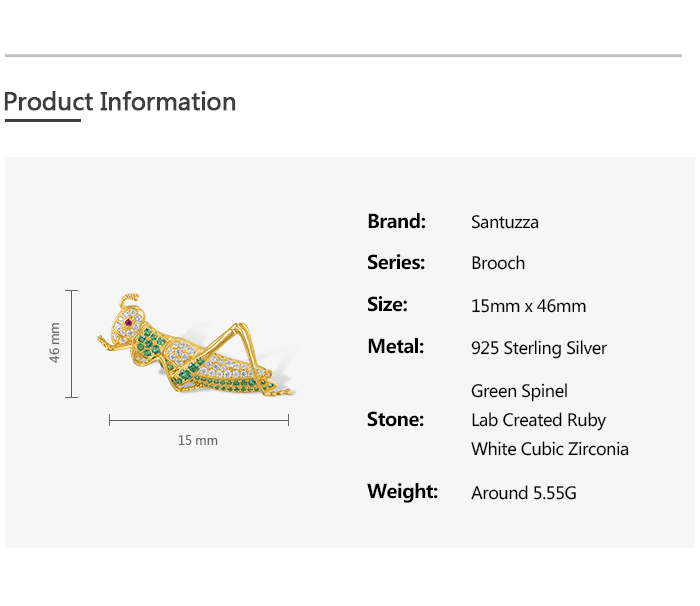Select the White Cubic Zirconia stone entry
Image resolution: width=700 pixels, height=606 pixels.
(550, 449)
